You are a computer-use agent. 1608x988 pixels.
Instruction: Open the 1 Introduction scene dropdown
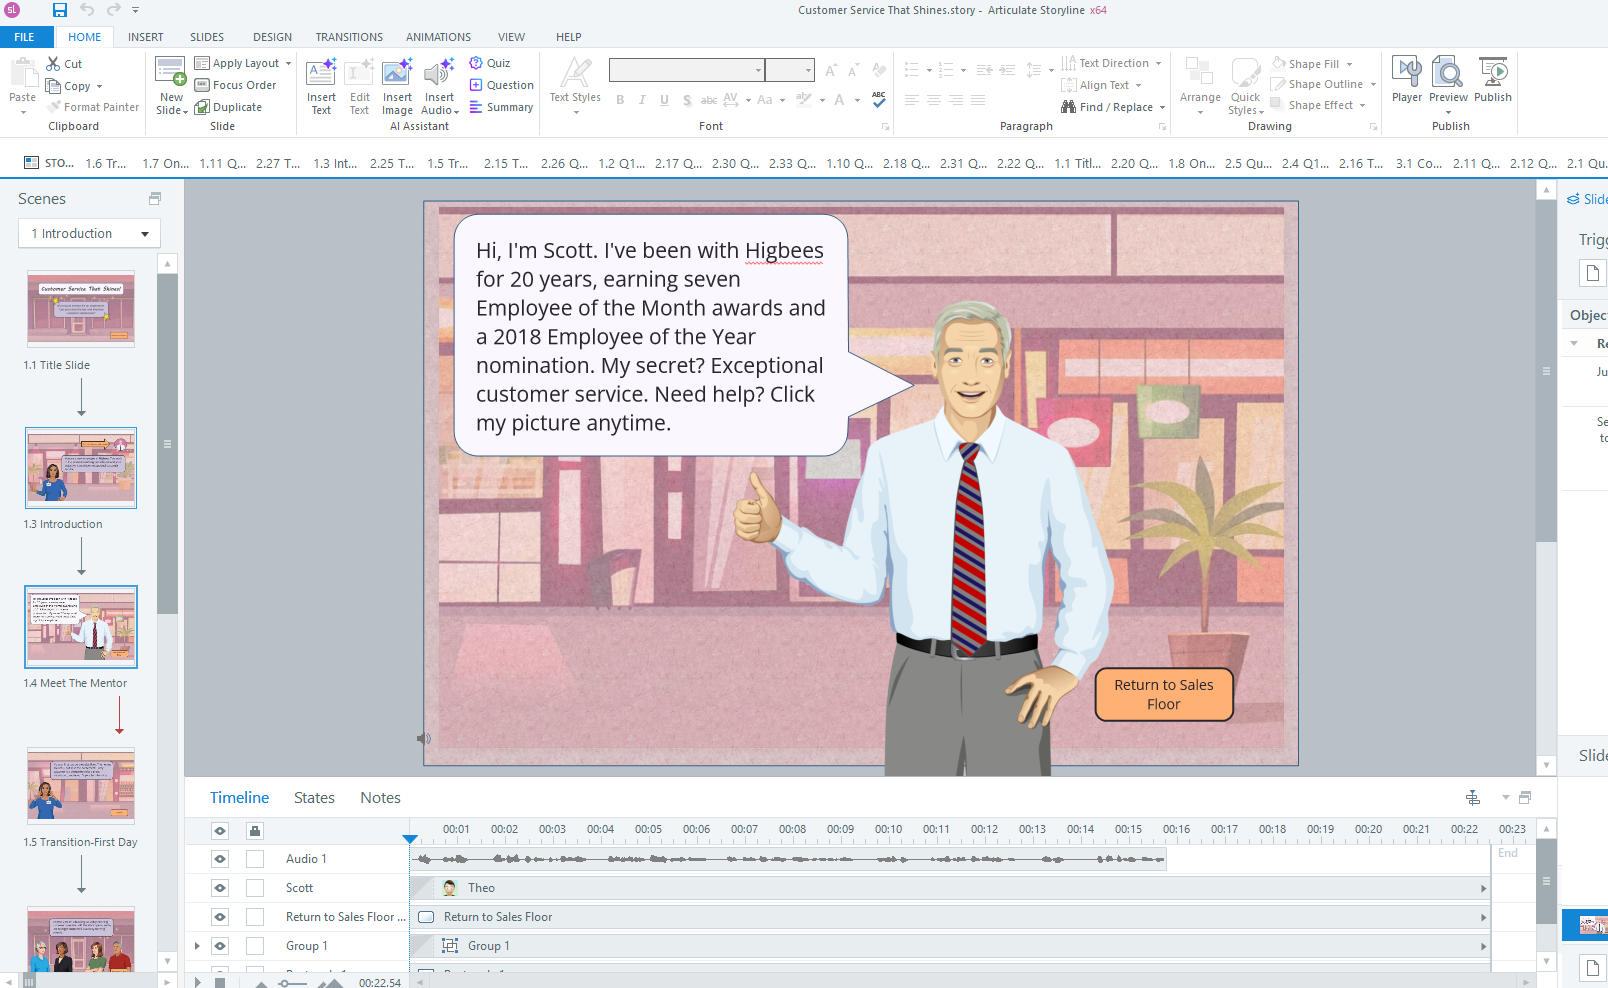tap(89, 233)
